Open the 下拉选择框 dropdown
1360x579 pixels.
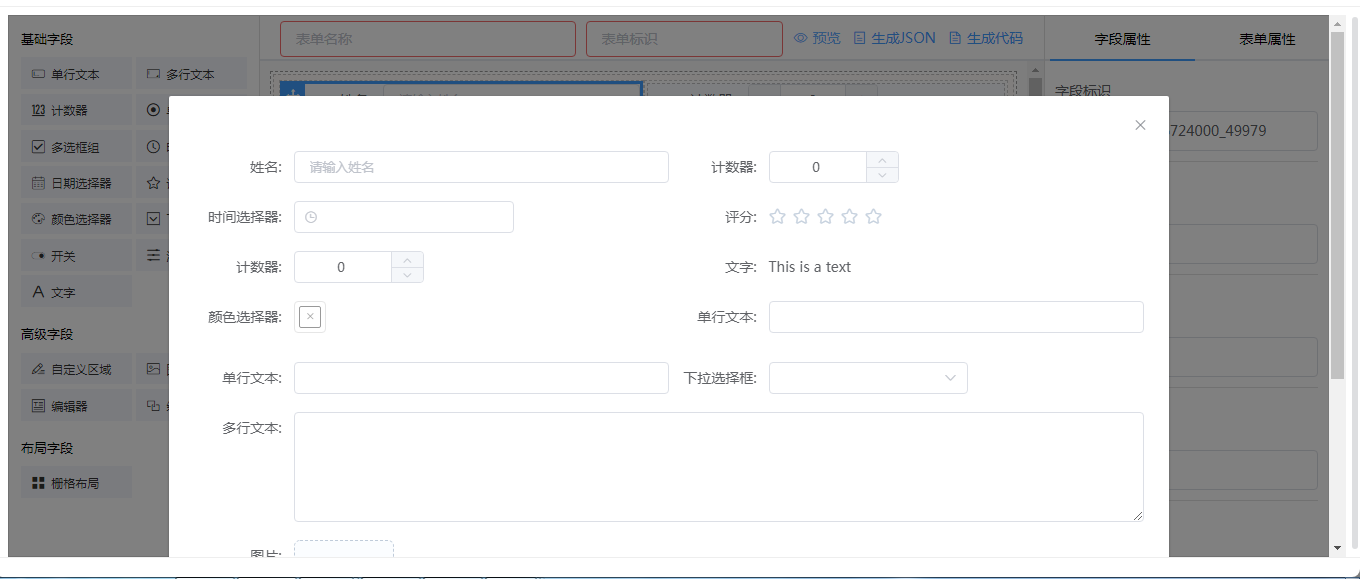pos(868,378)
